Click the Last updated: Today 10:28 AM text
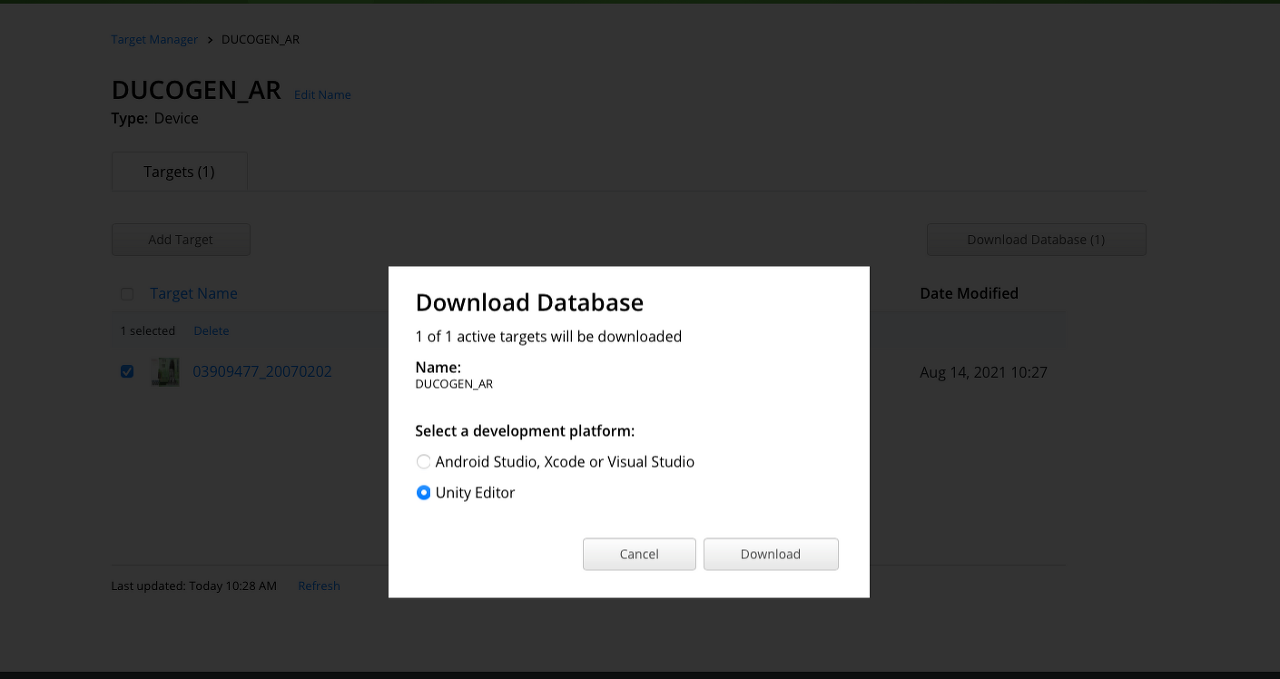This screenshot has height=679, width=1280. click(x=194, y=586)
